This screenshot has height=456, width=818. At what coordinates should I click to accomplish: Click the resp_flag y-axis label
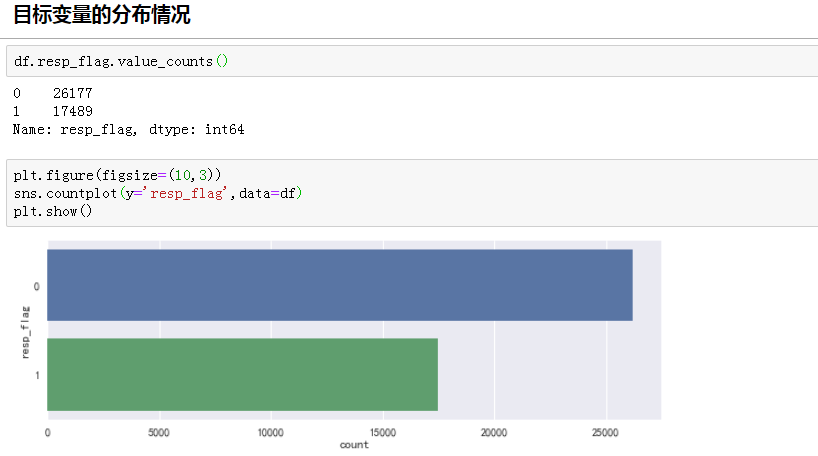coord(25,331)
